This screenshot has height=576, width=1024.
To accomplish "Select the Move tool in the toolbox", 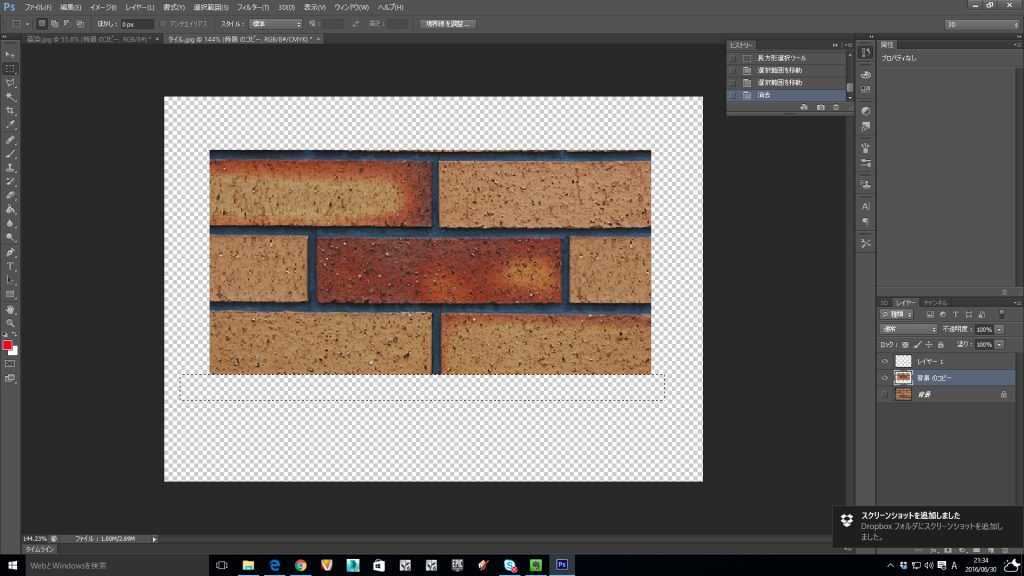I will tap(10, 54).
